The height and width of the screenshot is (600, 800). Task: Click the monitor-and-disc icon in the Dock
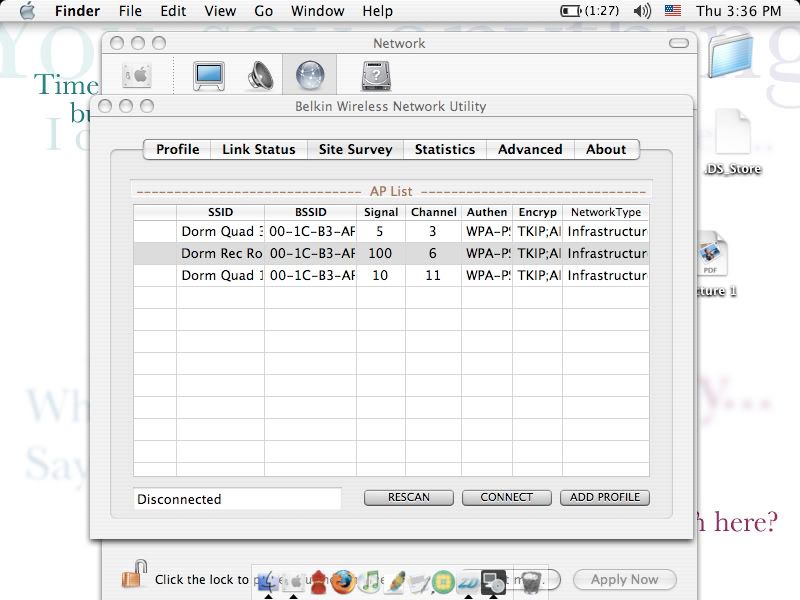pyautogui.click(x=493, y=582)
